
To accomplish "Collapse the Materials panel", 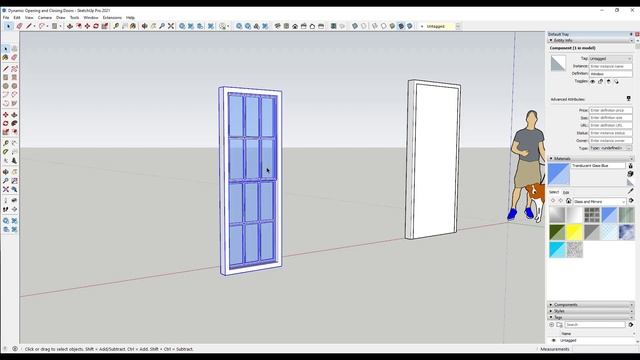I will [x=591, y=158].
